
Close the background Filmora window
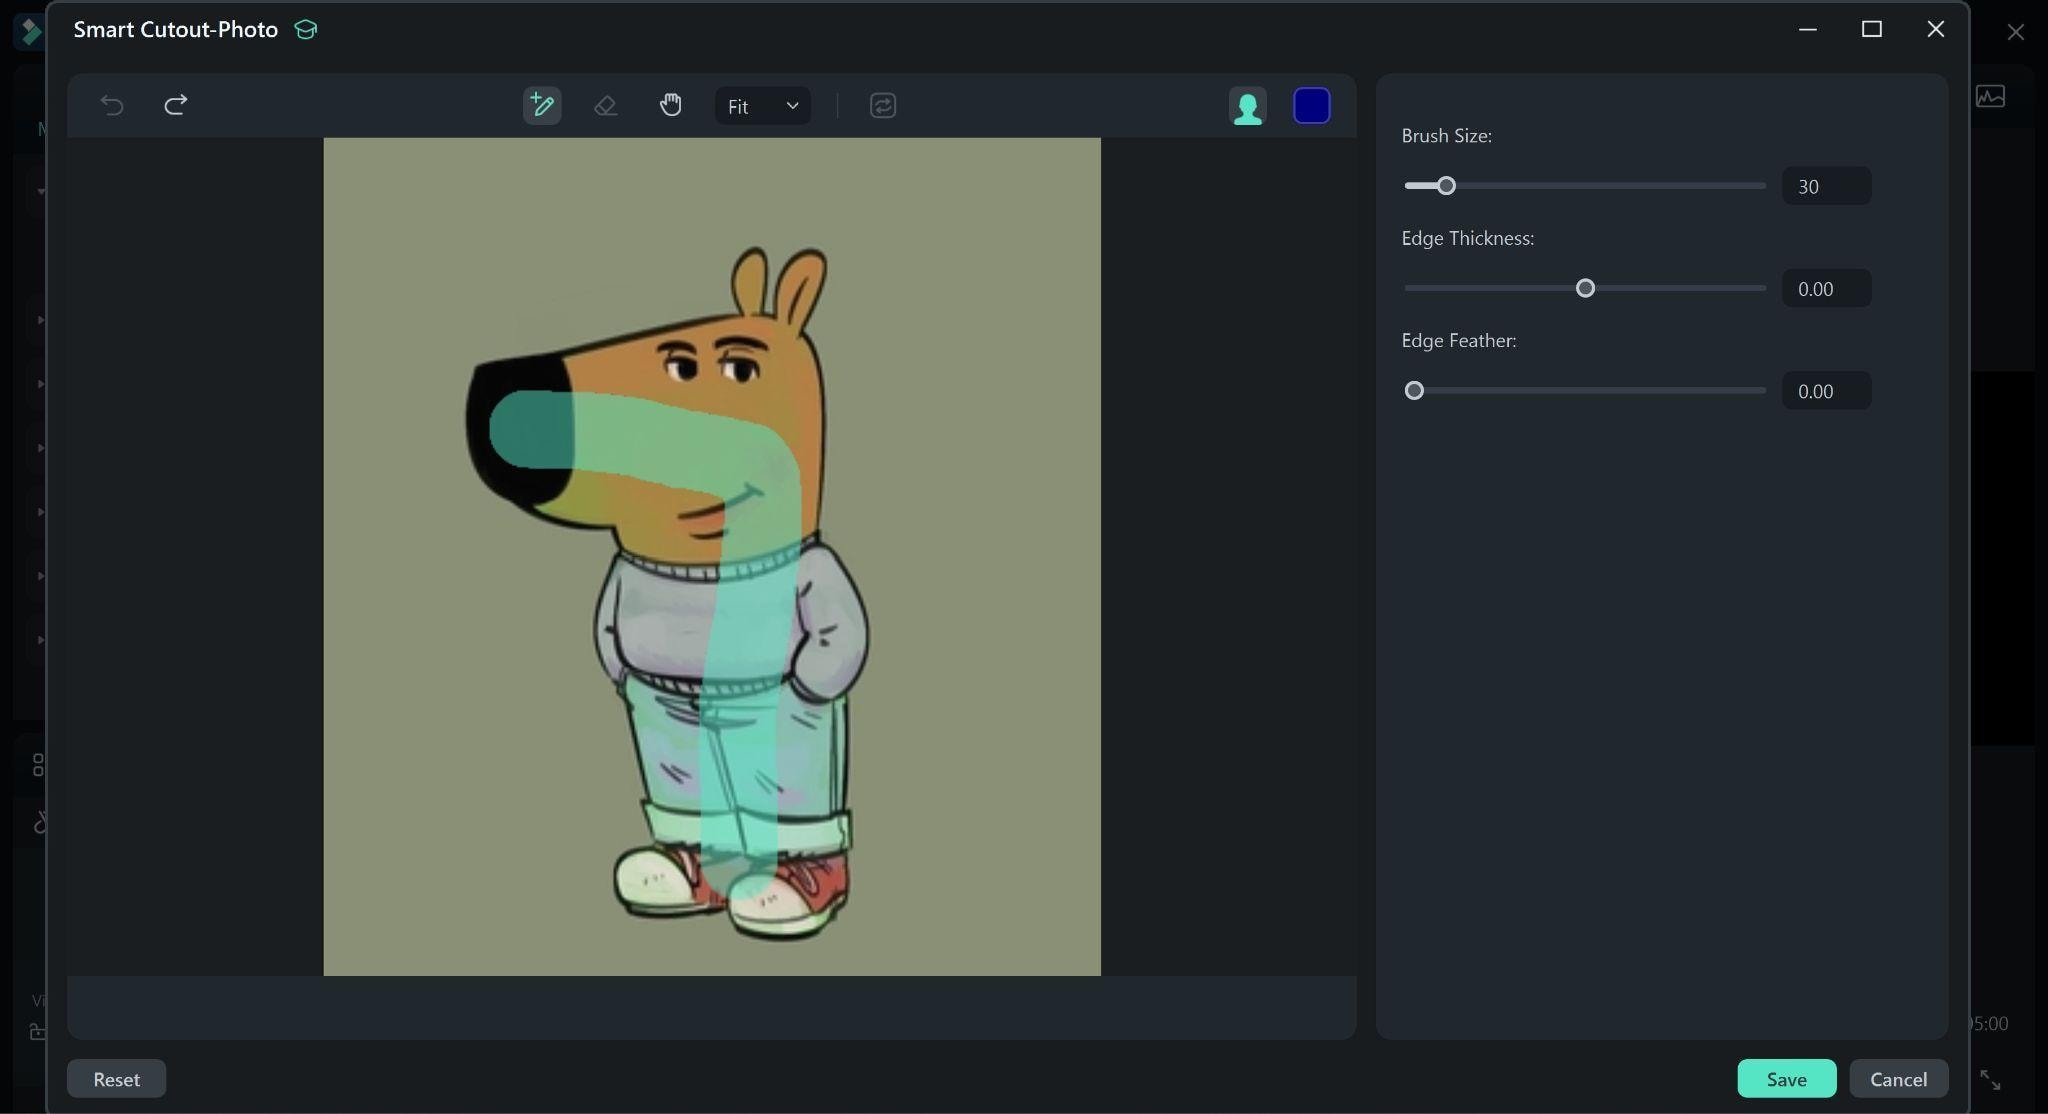coord(2016,32)
